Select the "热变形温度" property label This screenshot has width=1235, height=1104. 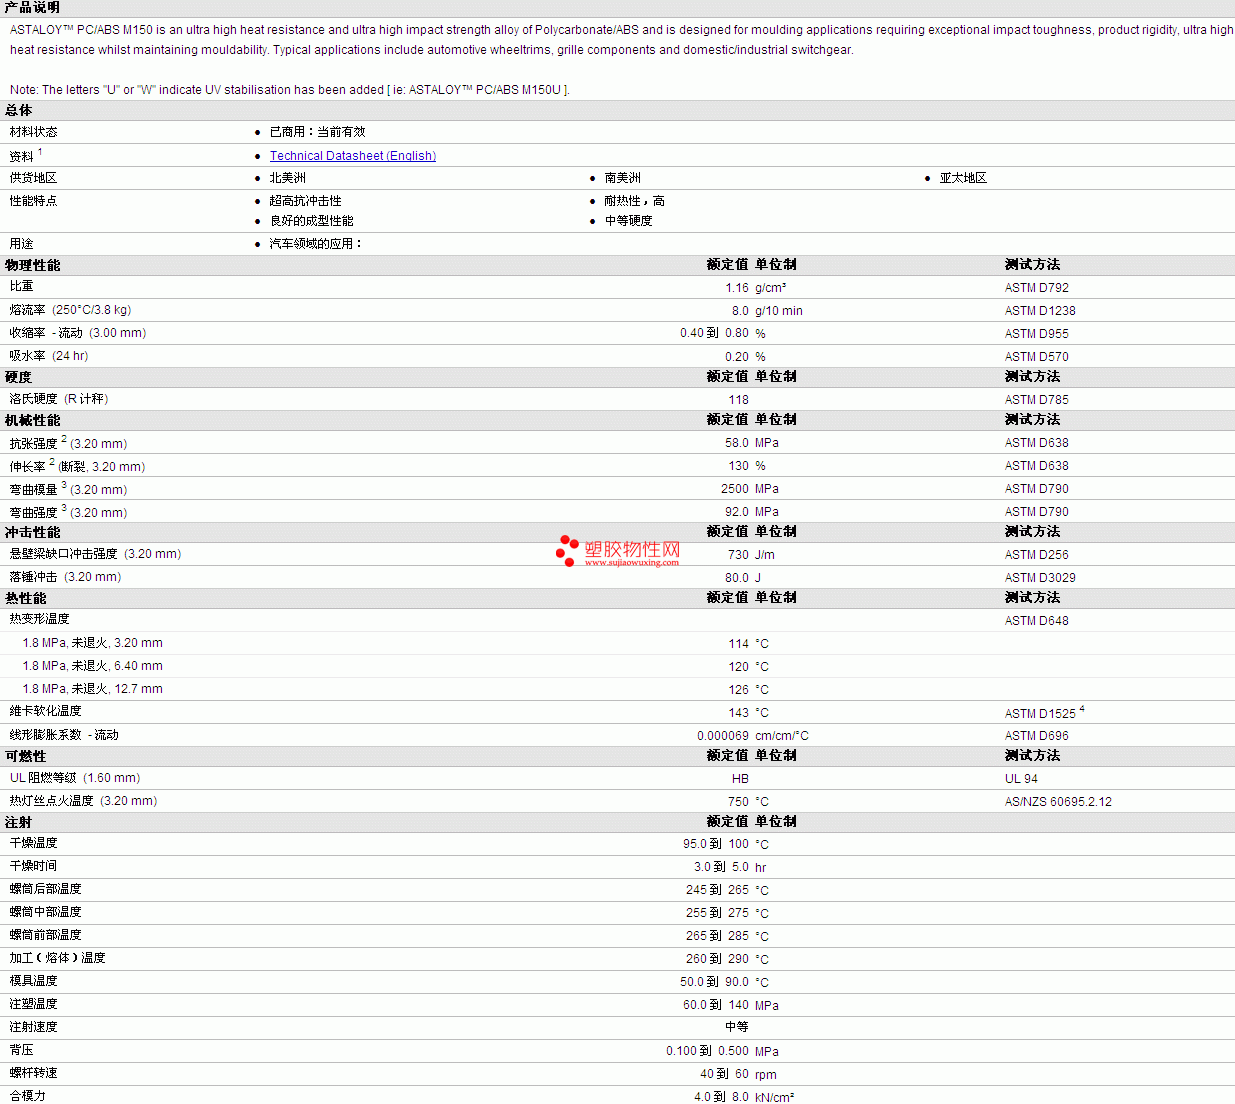pos(40,619)
